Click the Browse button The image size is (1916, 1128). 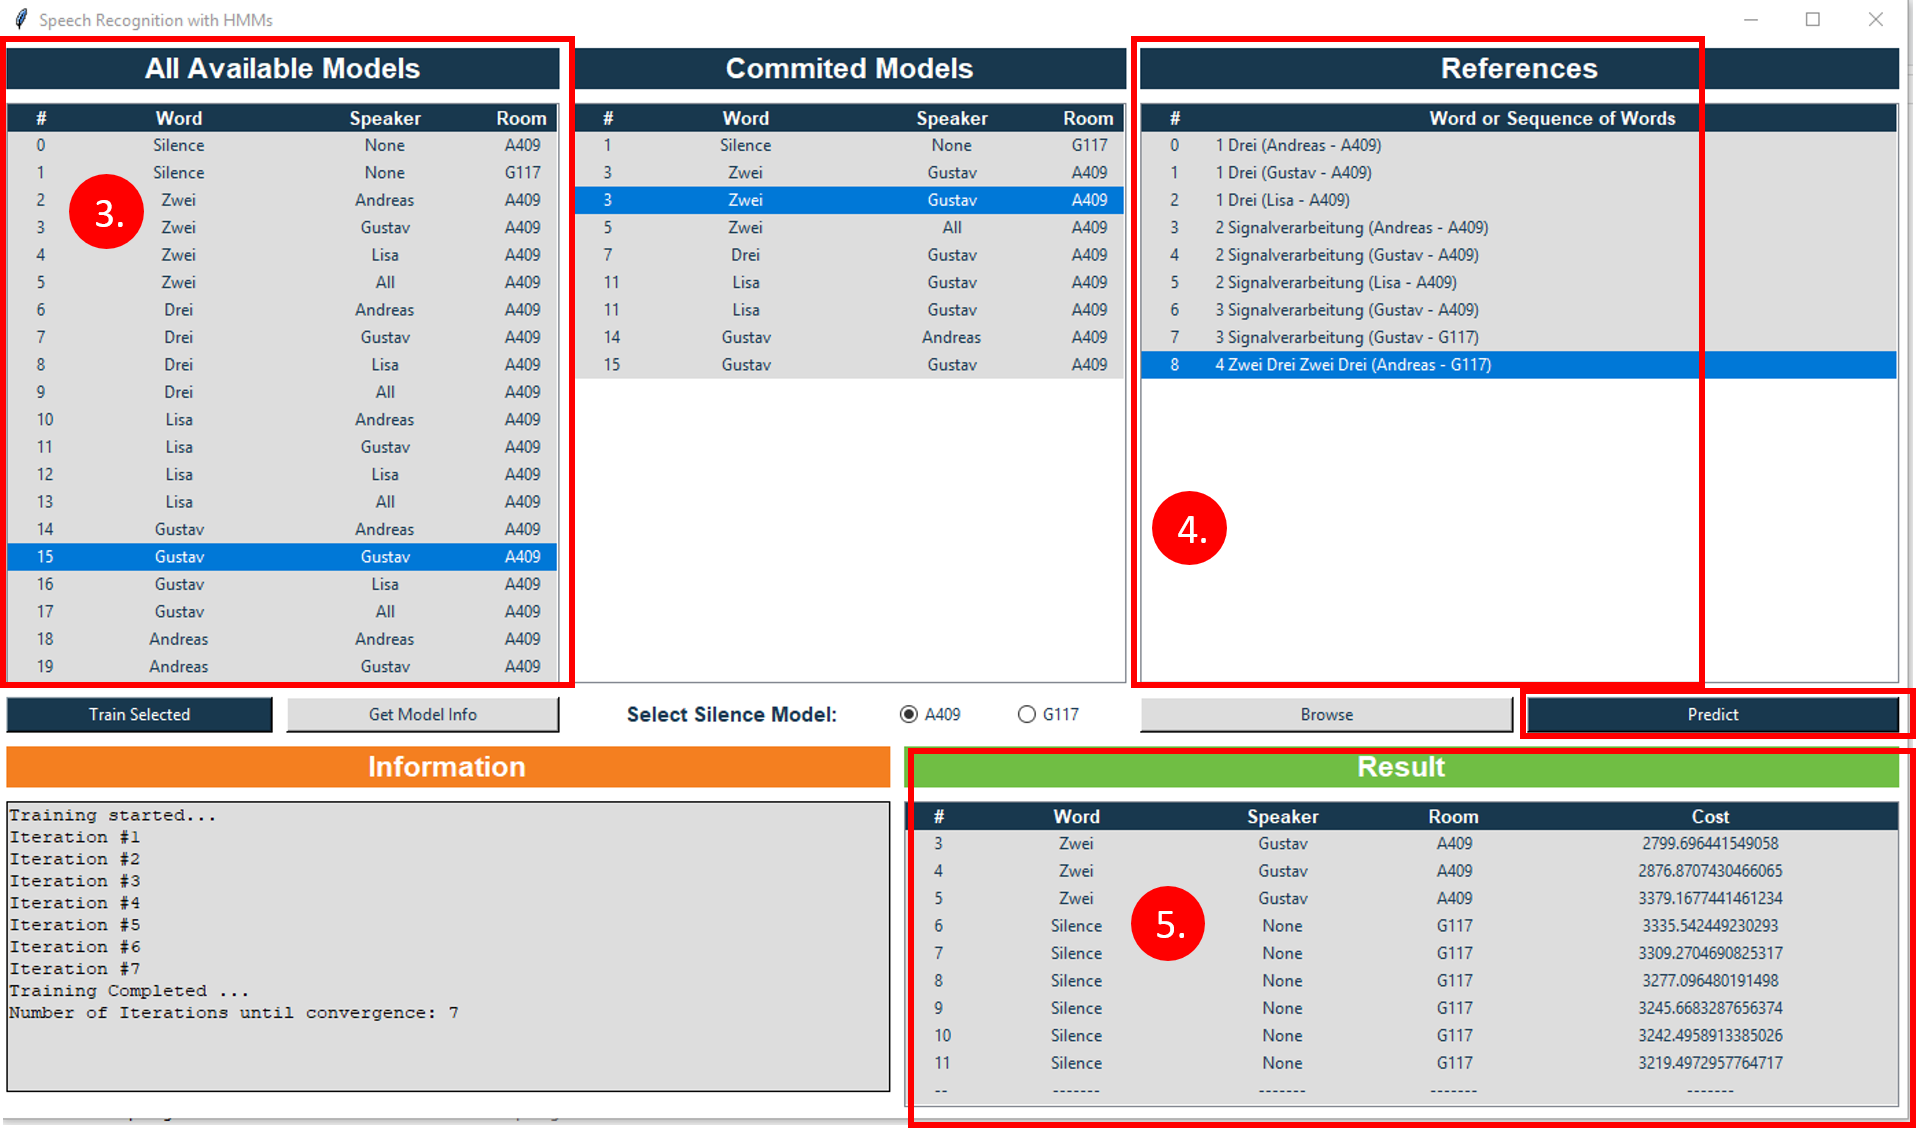pos(1326,714)
